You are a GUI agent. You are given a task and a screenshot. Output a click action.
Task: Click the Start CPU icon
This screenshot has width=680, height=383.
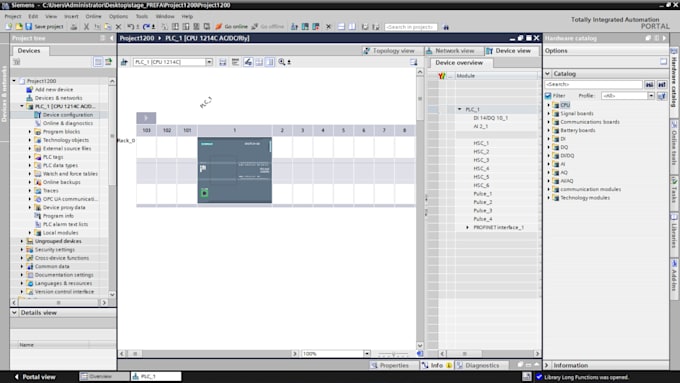pos(305,27)
